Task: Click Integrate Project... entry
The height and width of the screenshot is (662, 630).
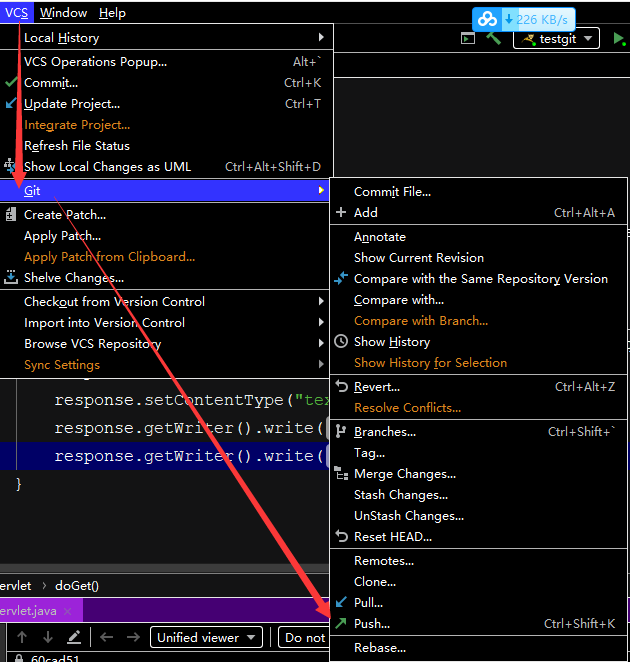Action: [x=166, y=125]
